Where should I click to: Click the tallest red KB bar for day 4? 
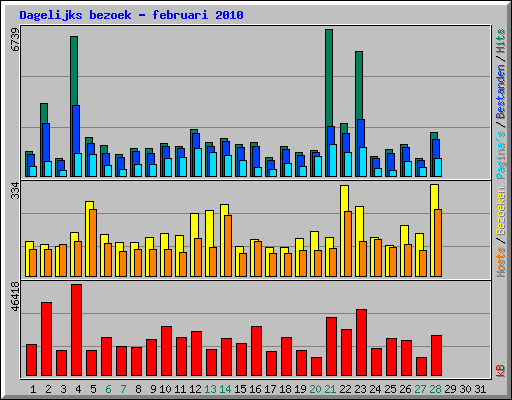tap(76, 330)
